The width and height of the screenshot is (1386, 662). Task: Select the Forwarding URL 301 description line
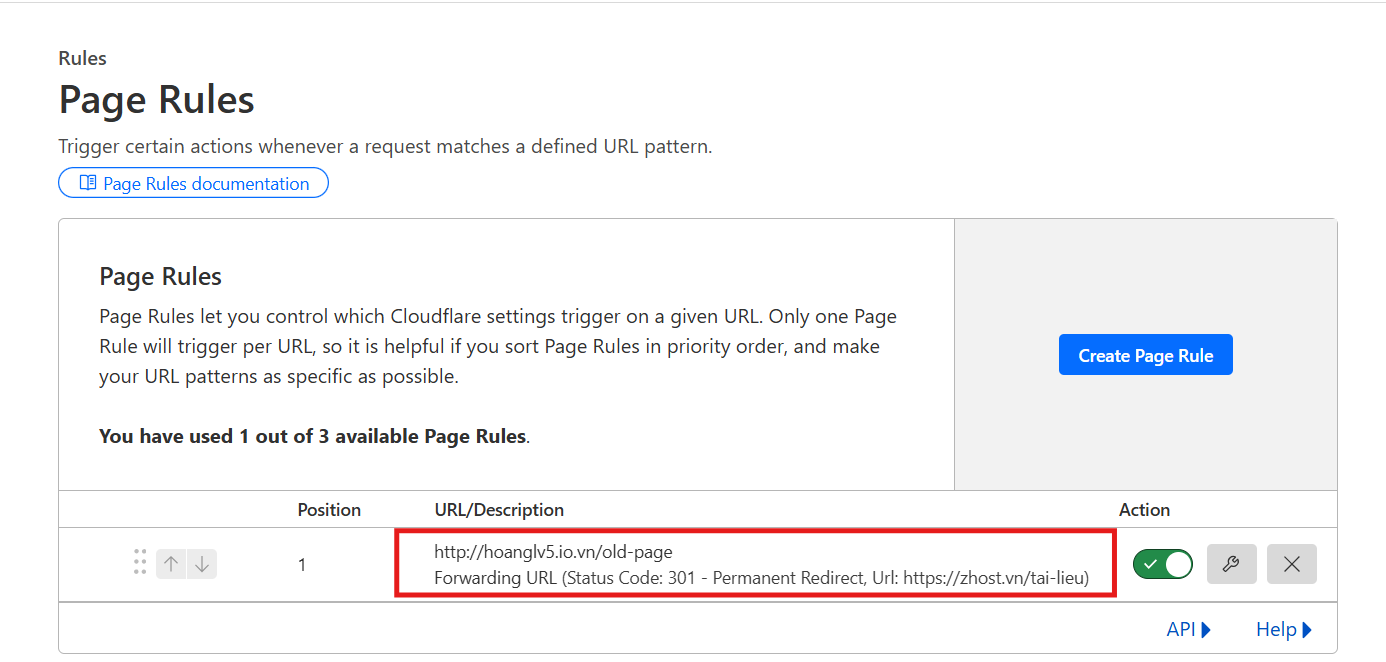(x=761, y=578)
